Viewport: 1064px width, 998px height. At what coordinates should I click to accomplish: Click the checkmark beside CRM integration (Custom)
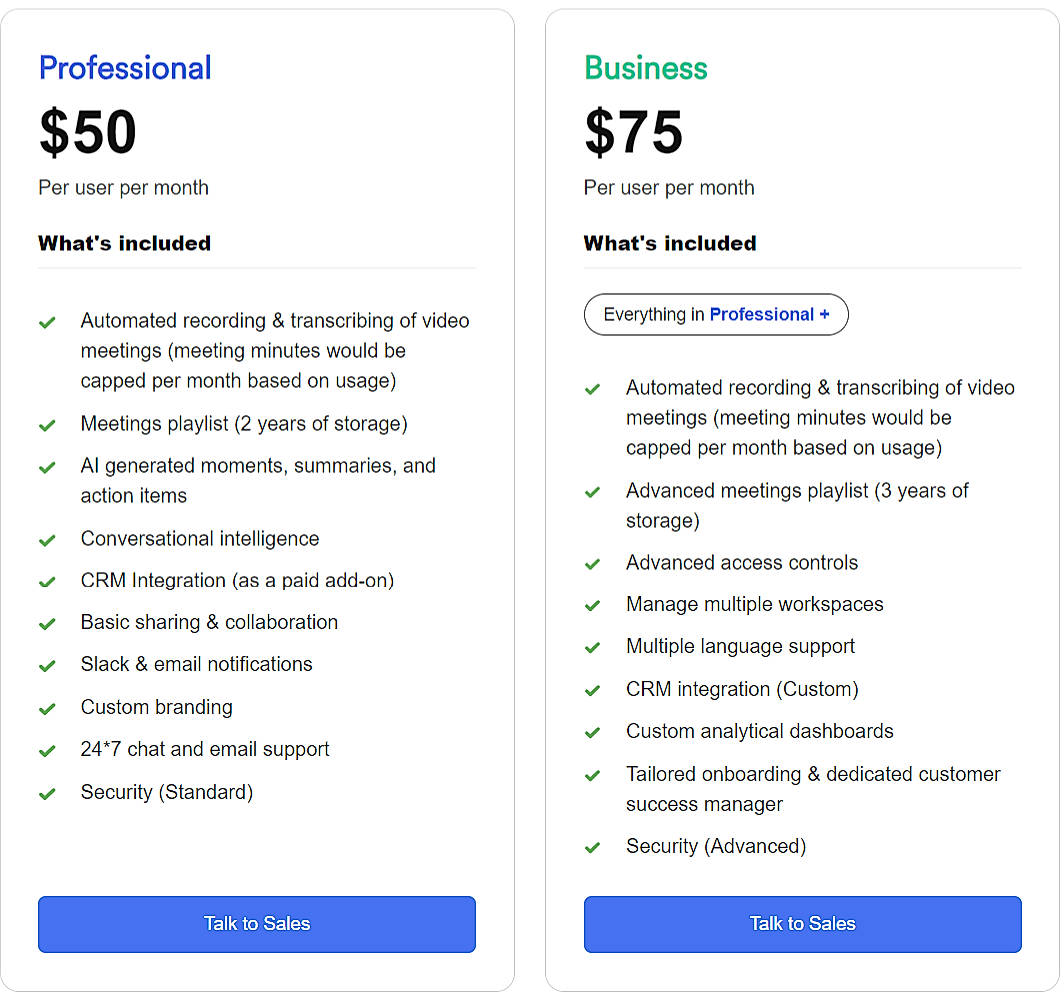click(x=593, y=690)
